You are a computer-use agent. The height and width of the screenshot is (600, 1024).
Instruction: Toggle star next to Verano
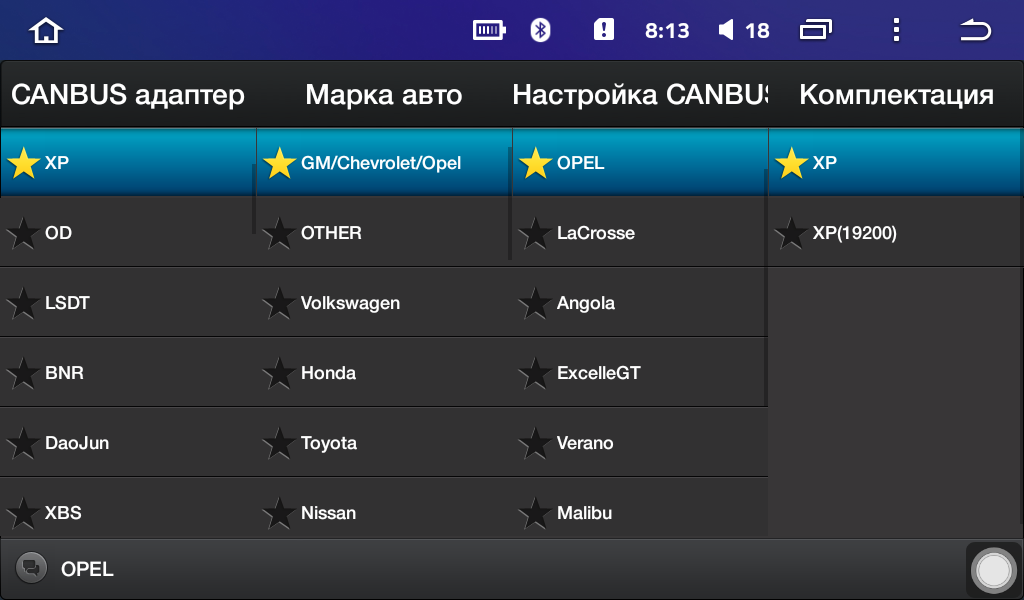click(x=535, y=443)
